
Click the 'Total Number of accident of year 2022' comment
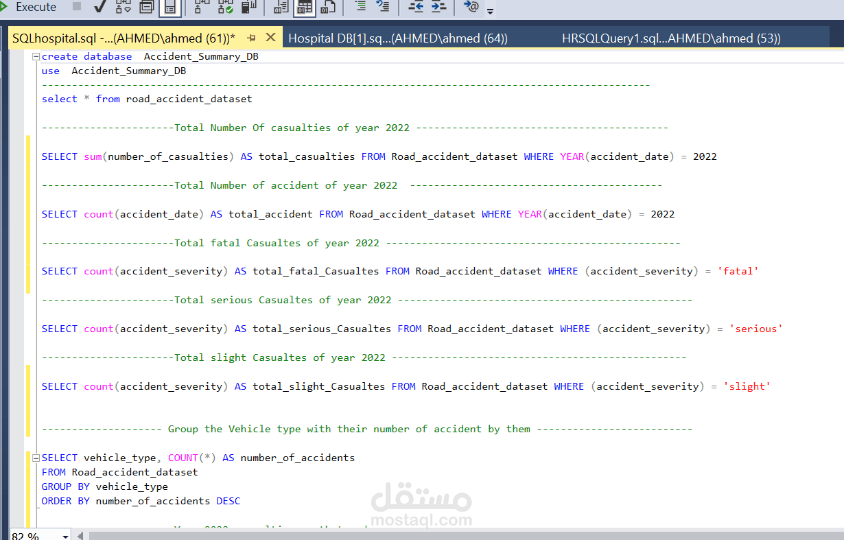(286, 185)
